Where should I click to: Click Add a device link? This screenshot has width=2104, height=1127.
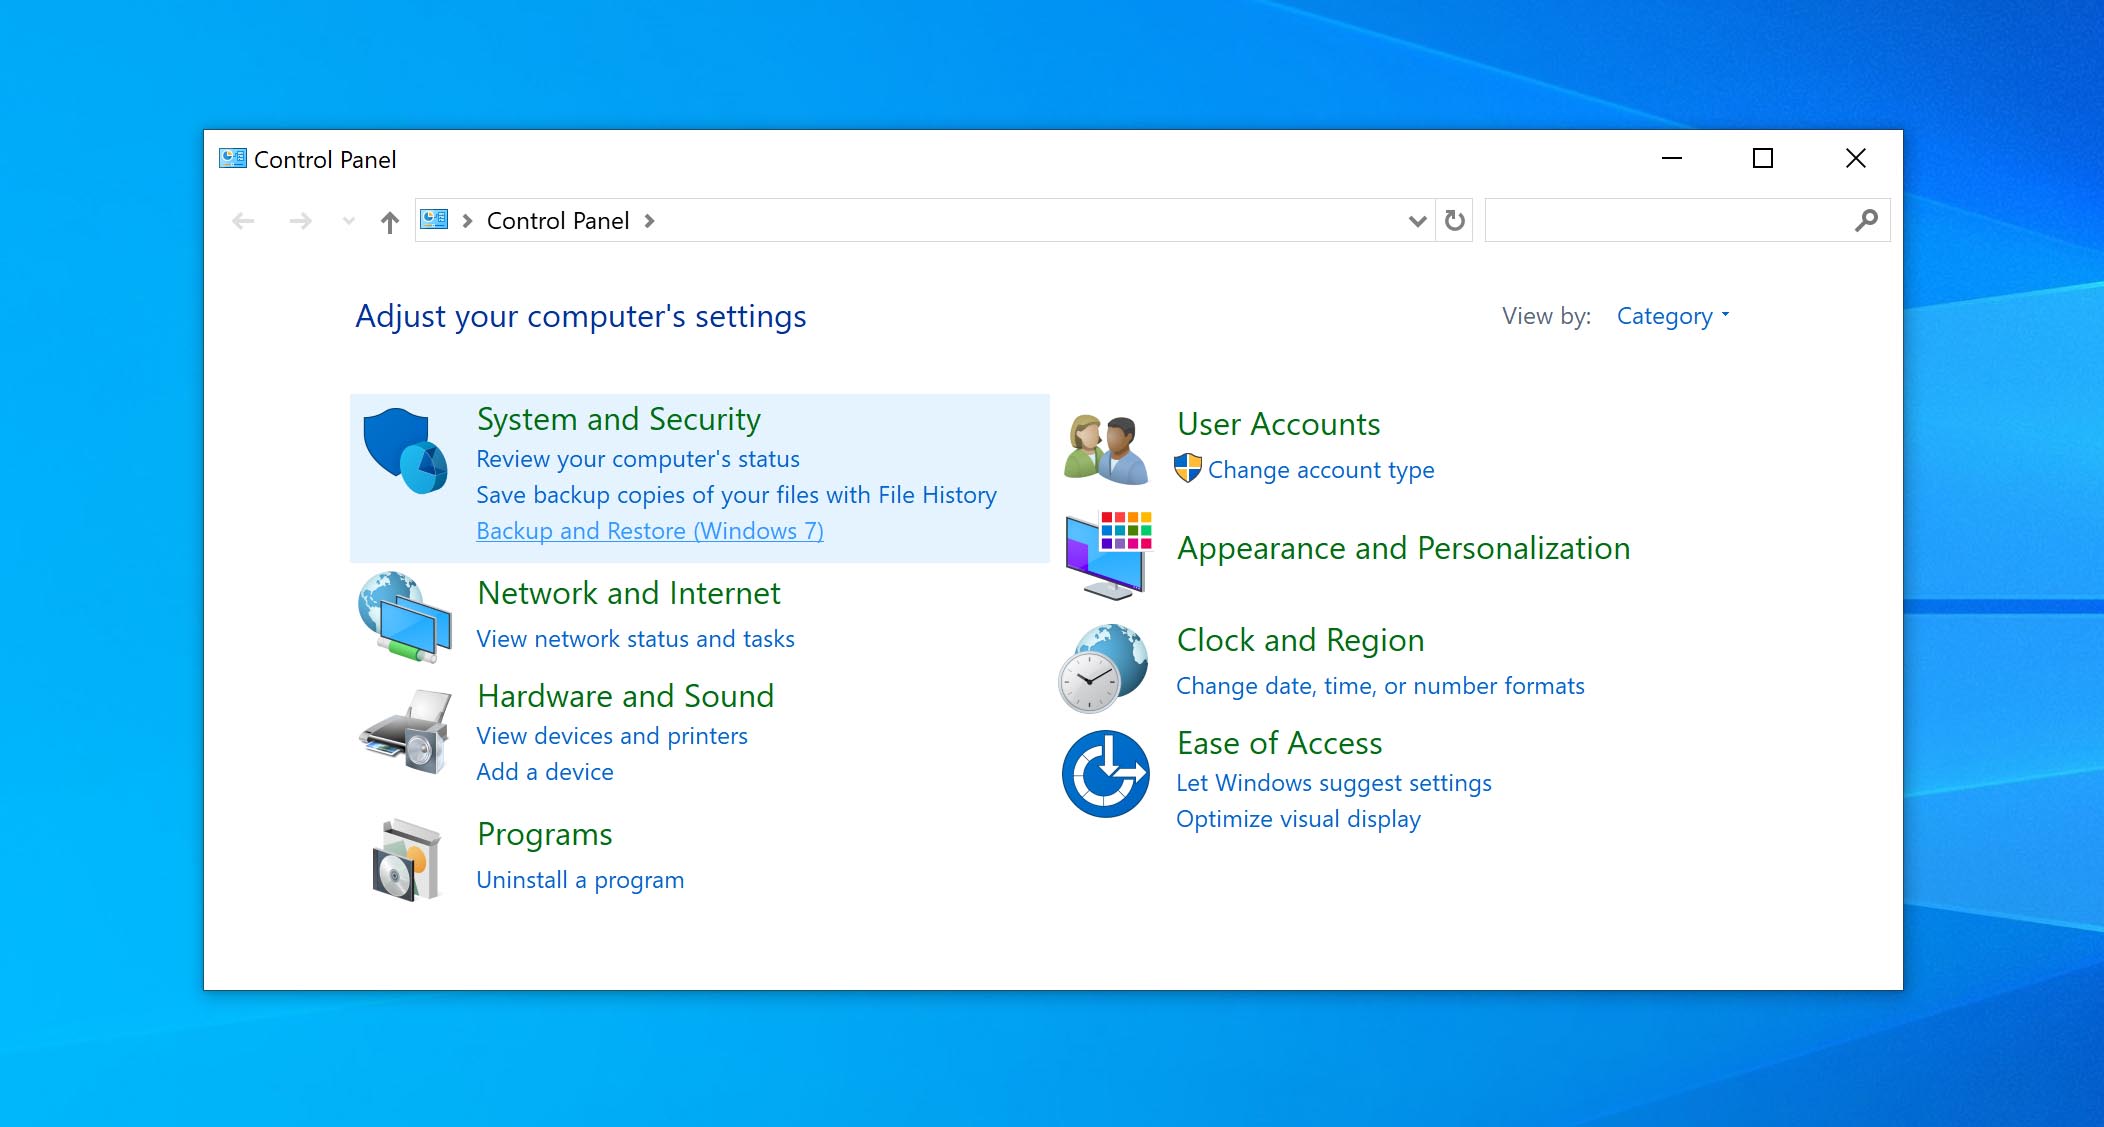click(545, 772)
